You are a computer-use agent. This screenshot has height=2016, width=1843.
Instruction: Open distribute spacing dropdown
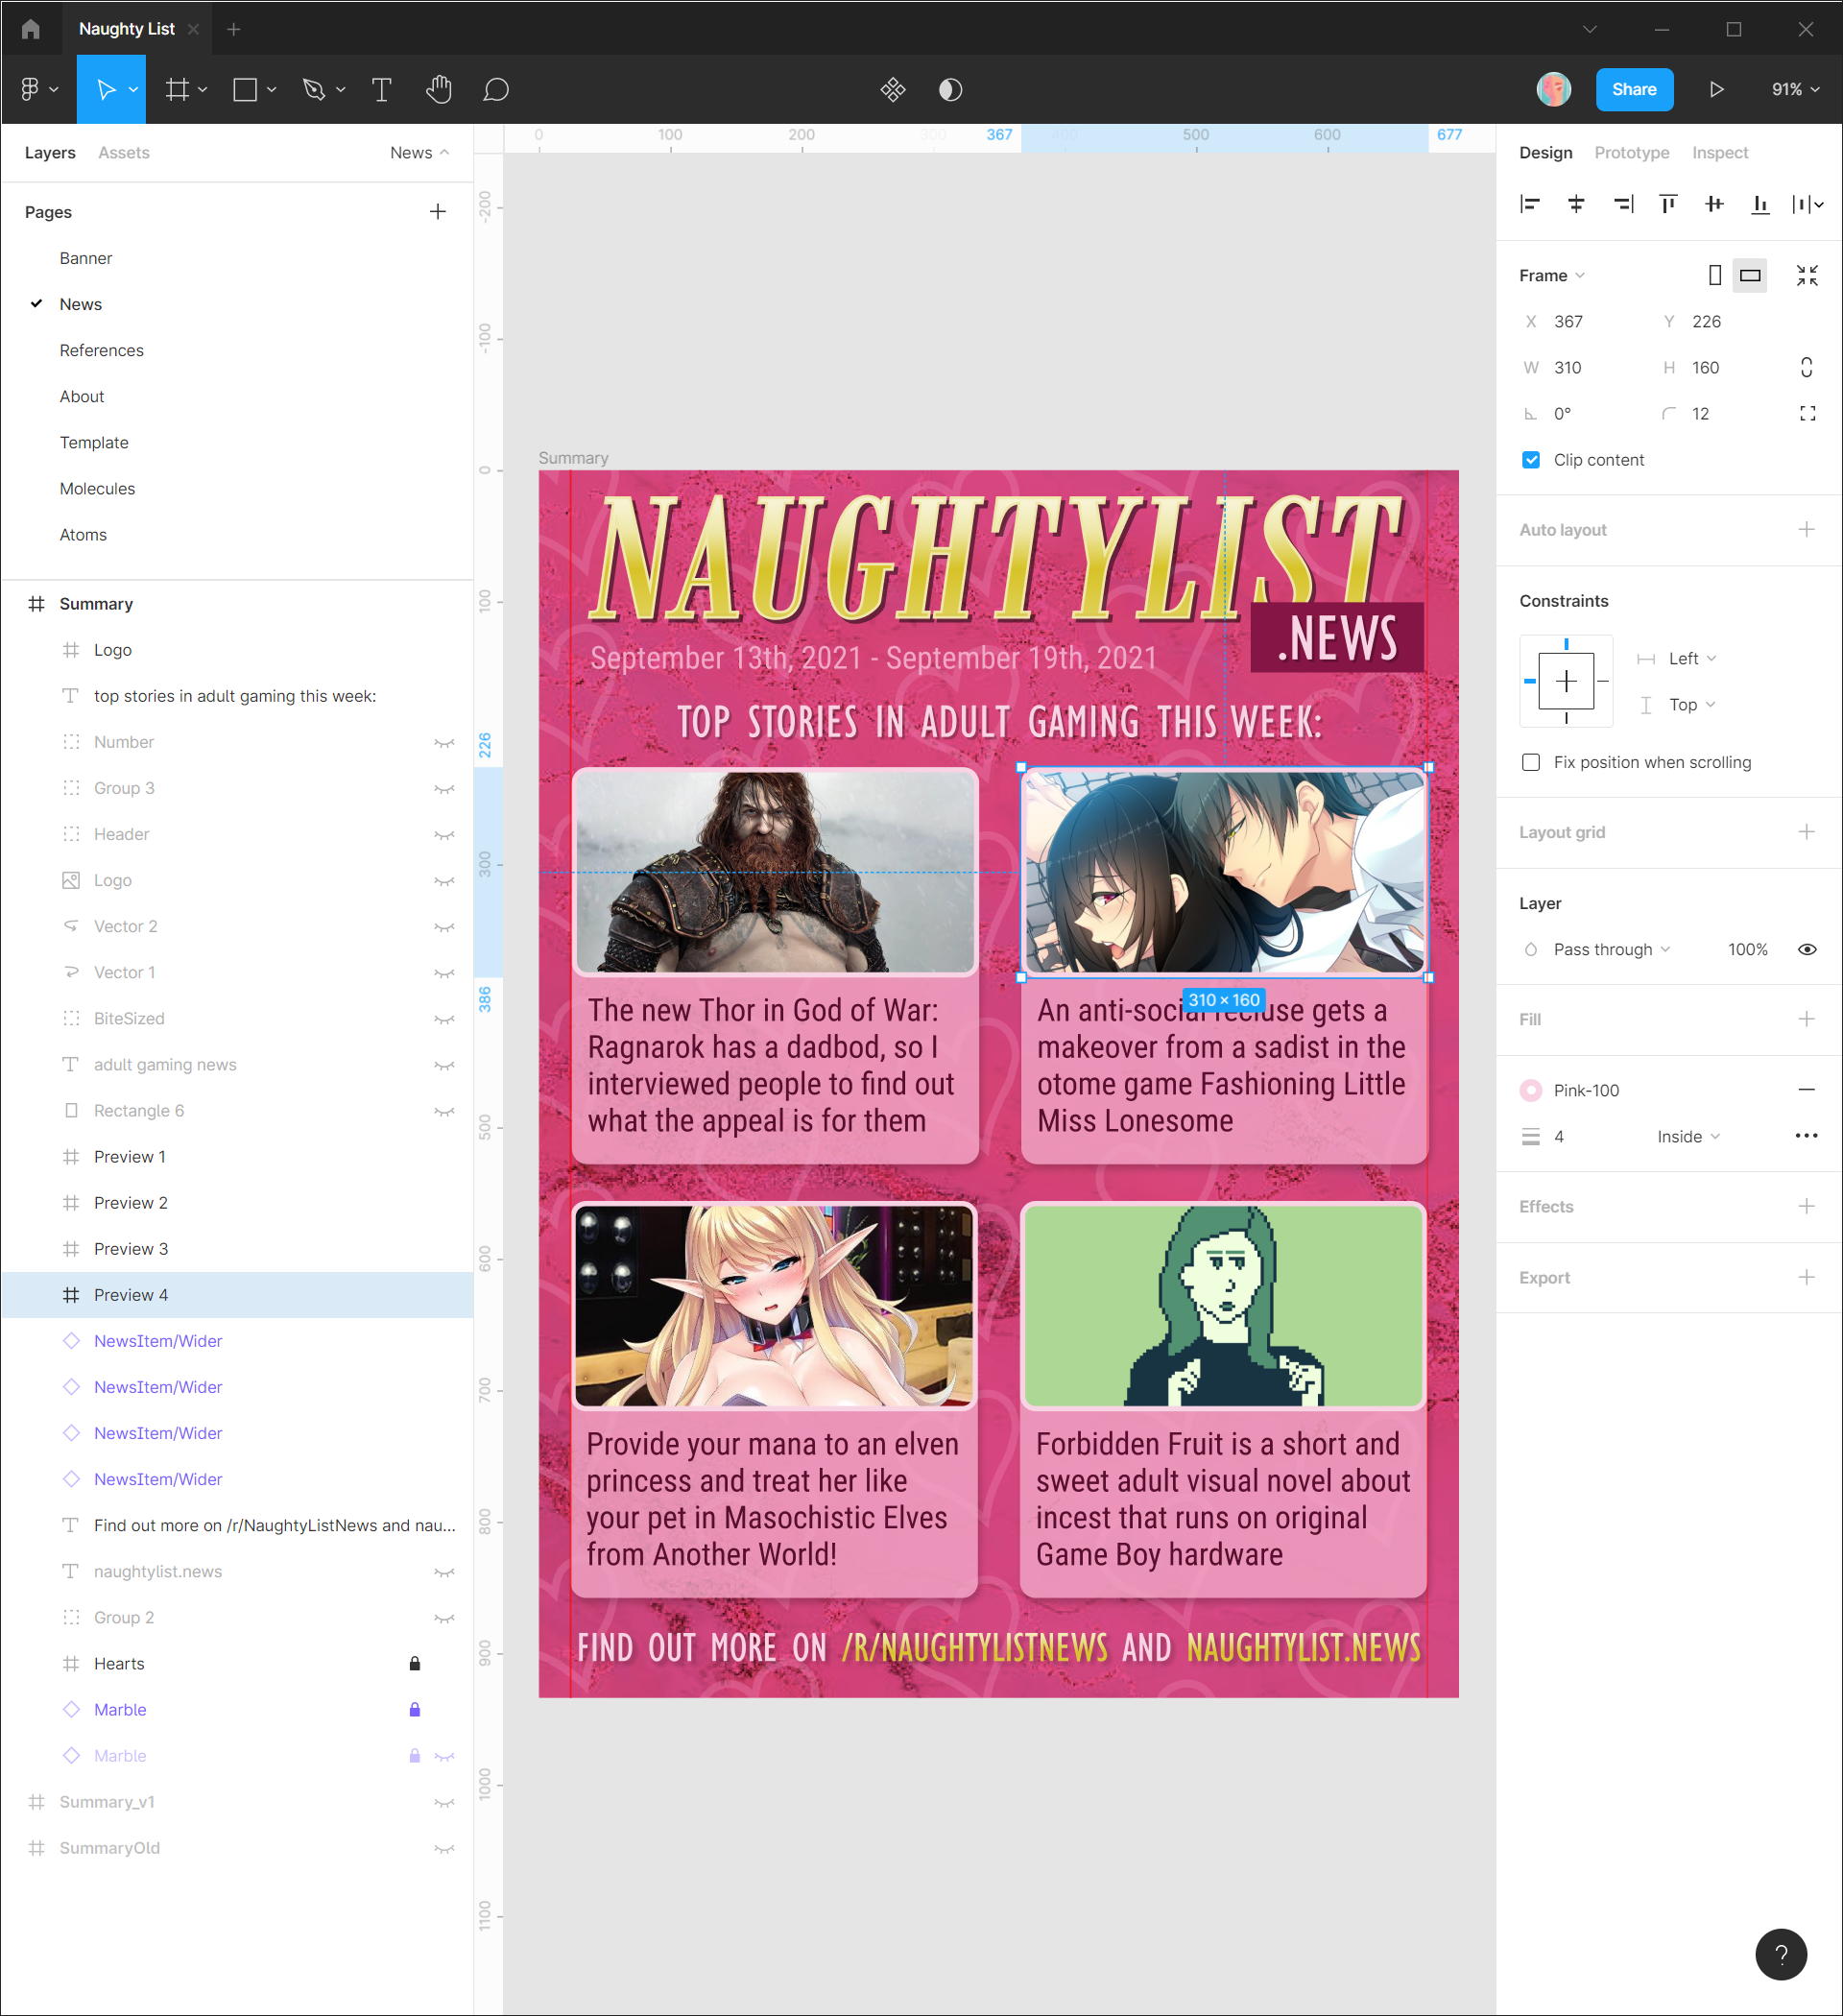click(x=1807, y=204)
